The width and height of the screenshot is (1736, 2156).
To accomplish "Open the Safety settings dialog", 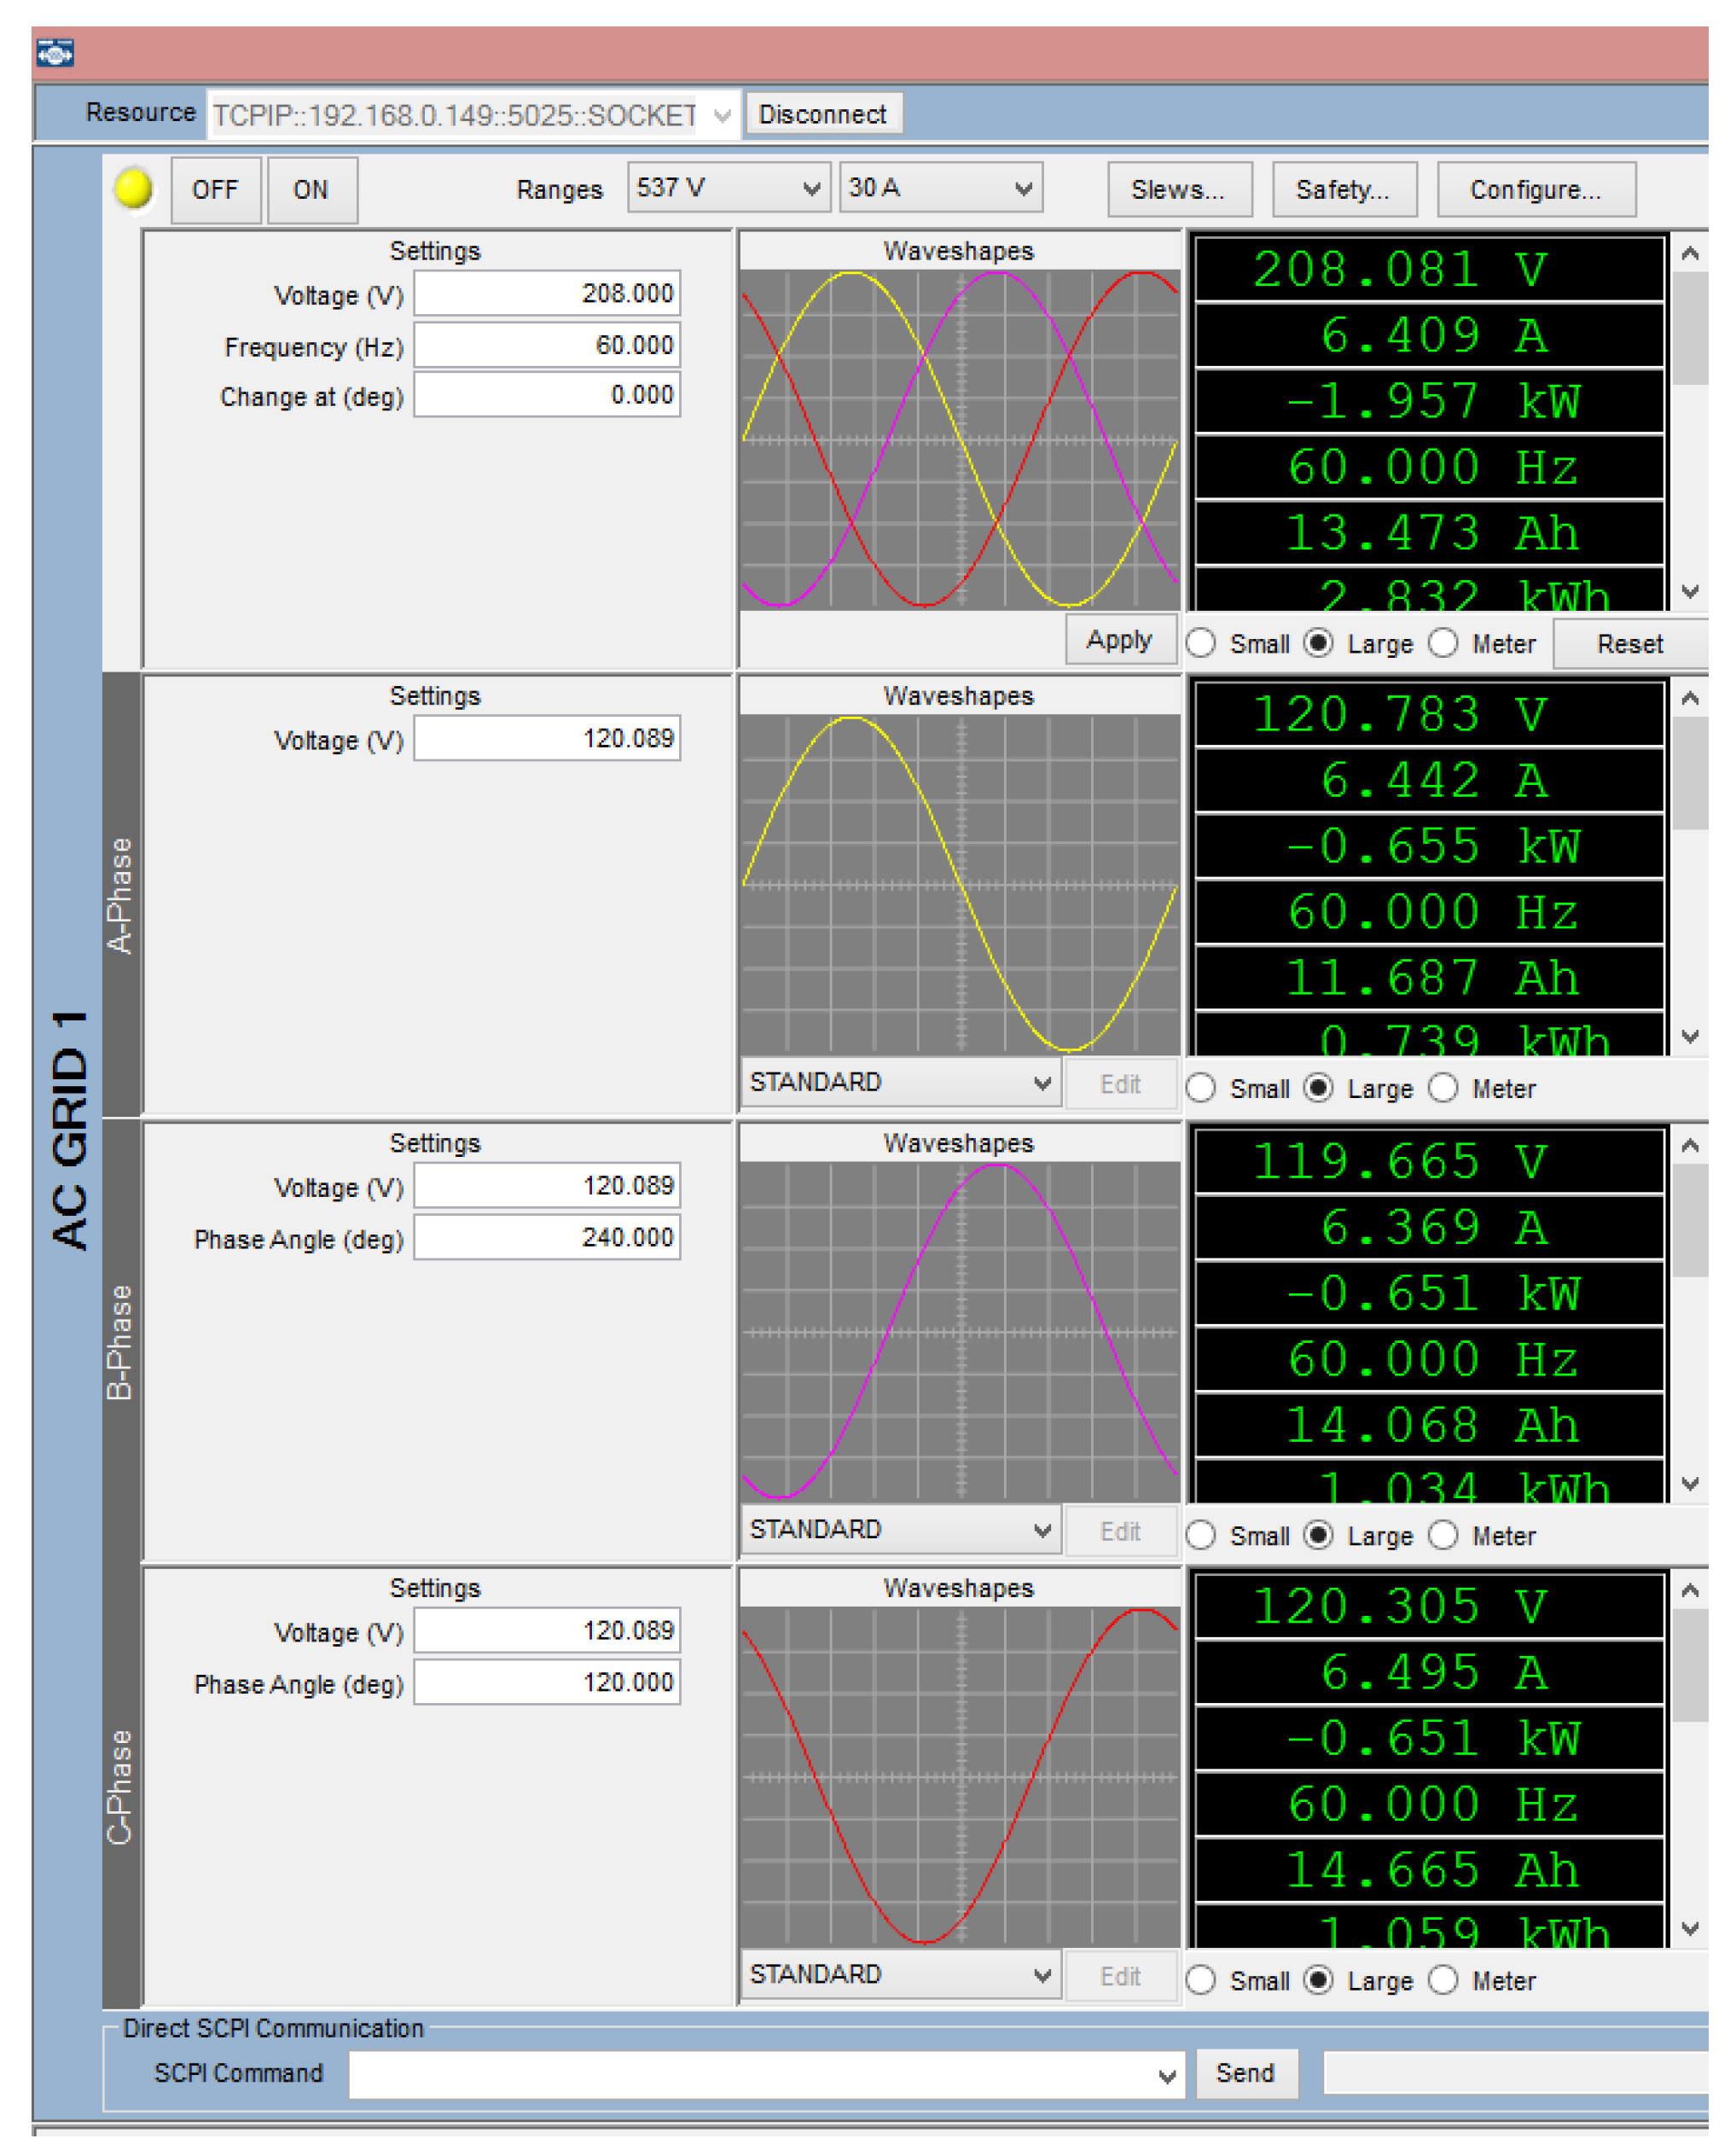I will coord(1342,189).
